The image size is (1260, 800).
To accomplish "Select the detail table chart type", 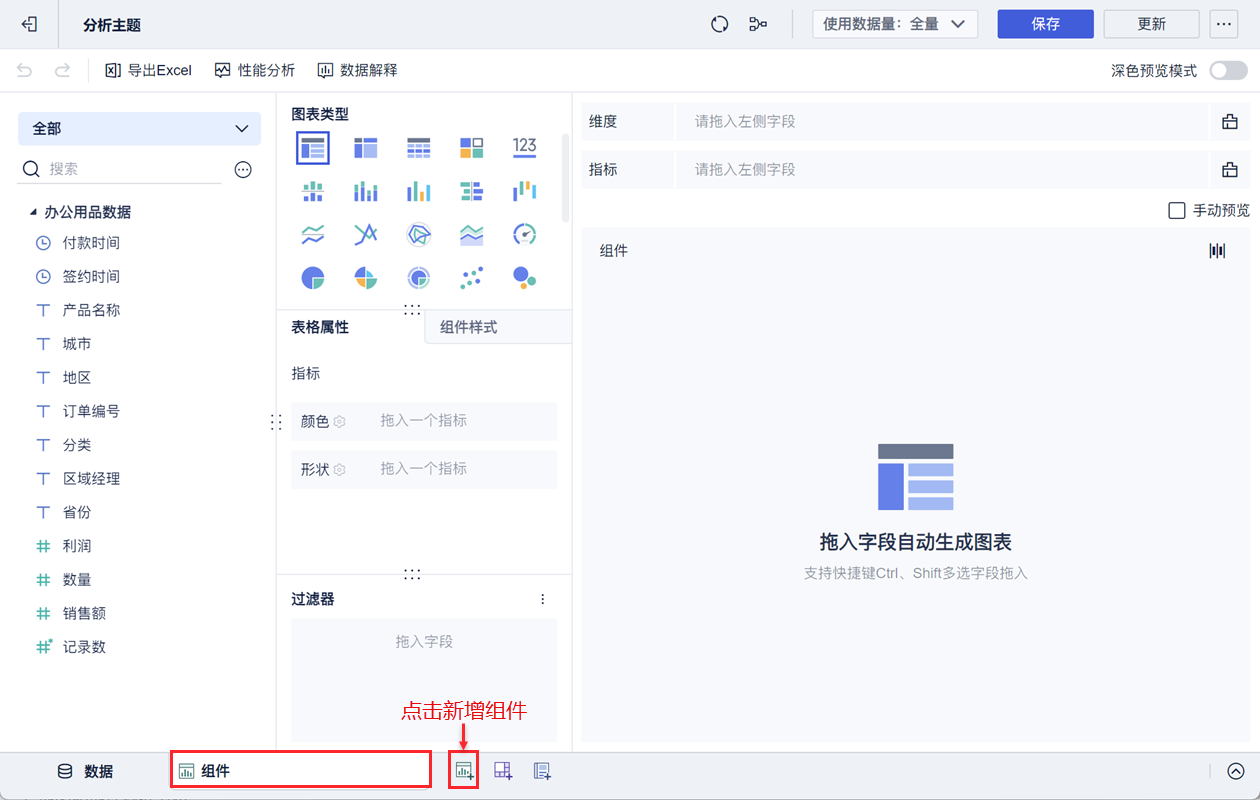I will [419, 148].
